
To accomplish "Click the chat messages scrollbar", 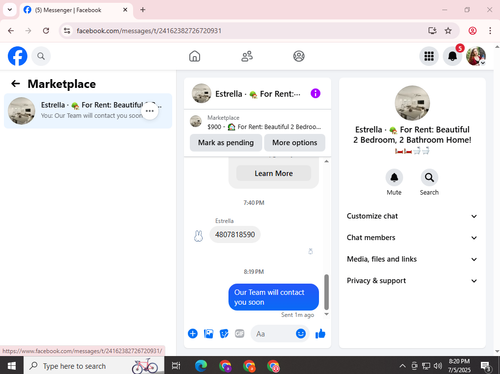I will point(326,292).
